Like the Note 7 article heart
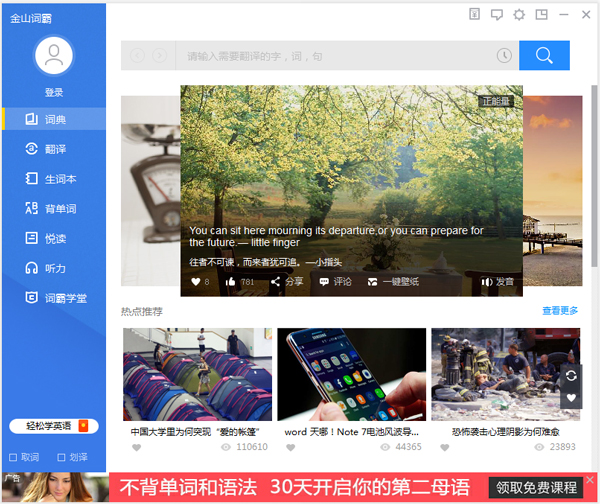This screenshot has width=600, height=504. pos(291,447)
